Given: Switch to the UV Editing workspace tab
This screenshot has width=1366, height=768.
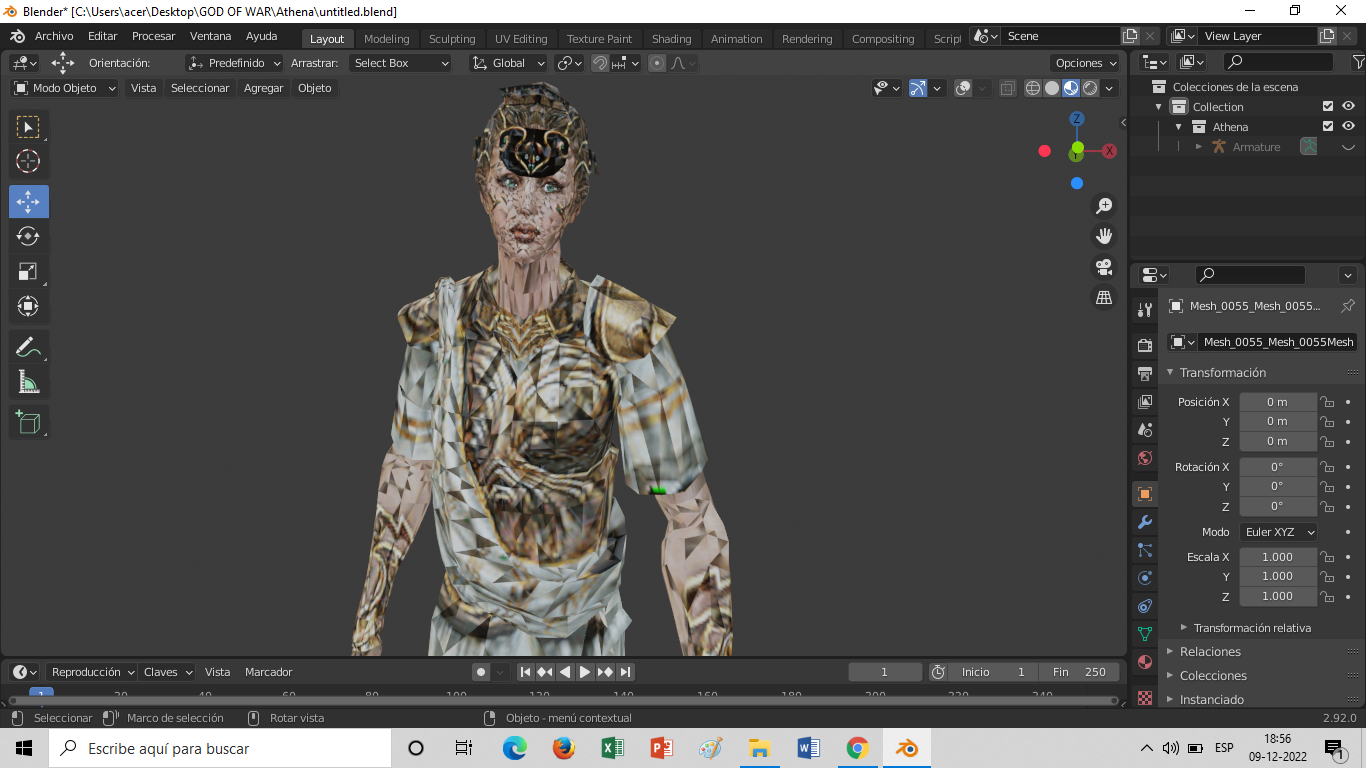Looking at the screenshot, I should click(x=521, y=39).
